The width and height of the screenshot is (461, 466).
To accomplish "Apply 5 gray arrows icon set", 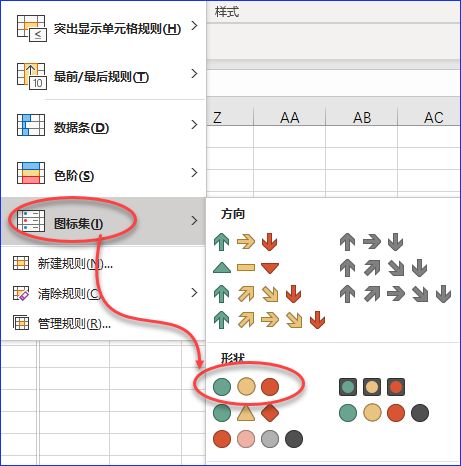I will [x=395, y=294].
